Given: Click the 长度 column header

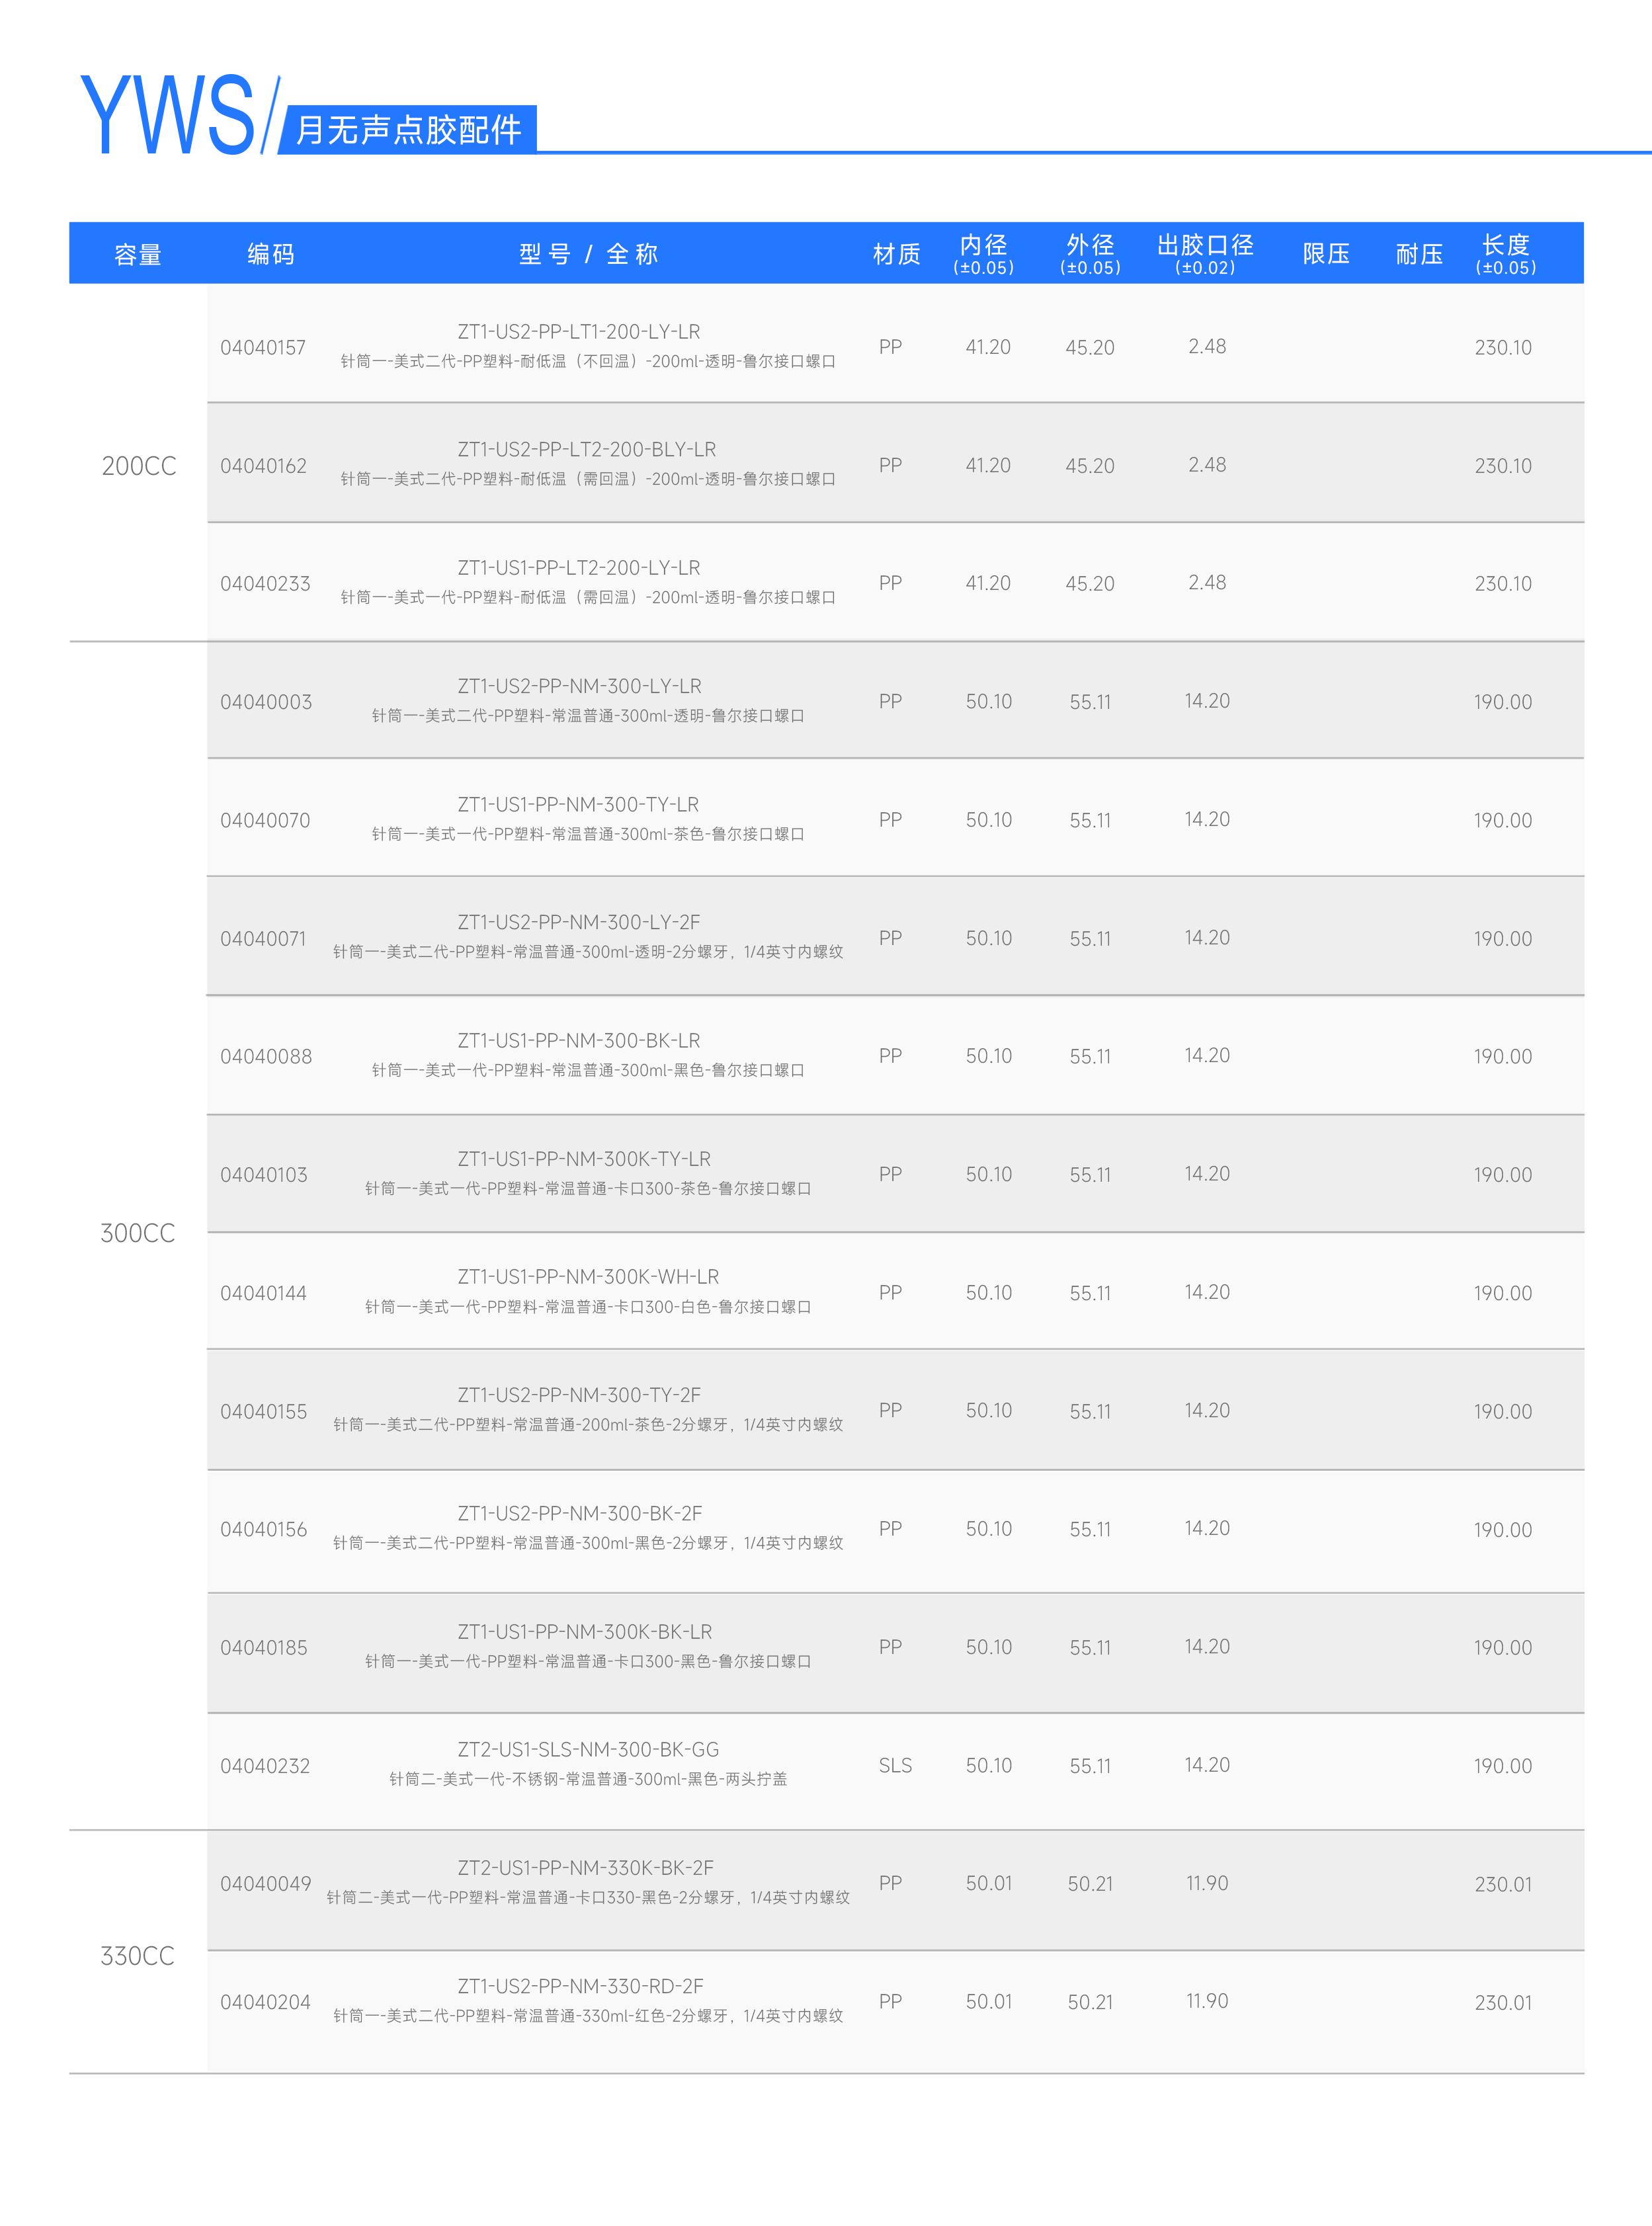Looking at the screenshot, I should coord(1505,253).
